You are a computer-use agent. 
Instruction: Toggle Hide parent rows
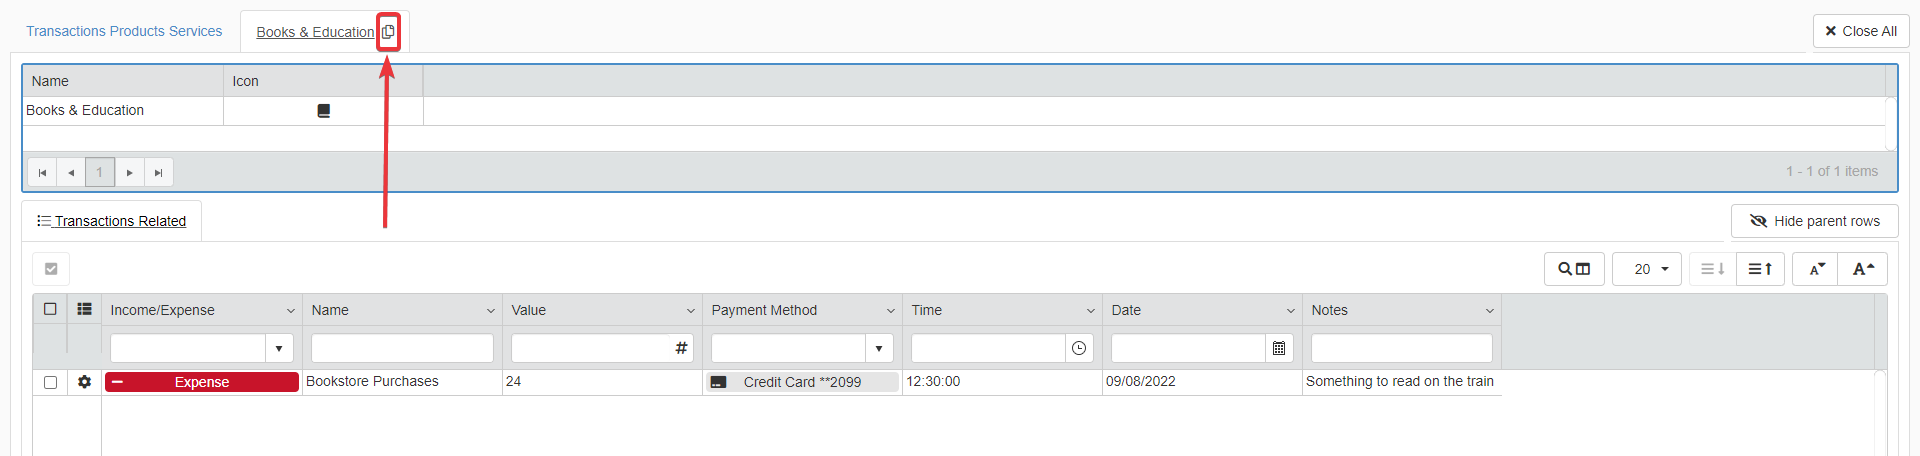[x=1814, y=221]
